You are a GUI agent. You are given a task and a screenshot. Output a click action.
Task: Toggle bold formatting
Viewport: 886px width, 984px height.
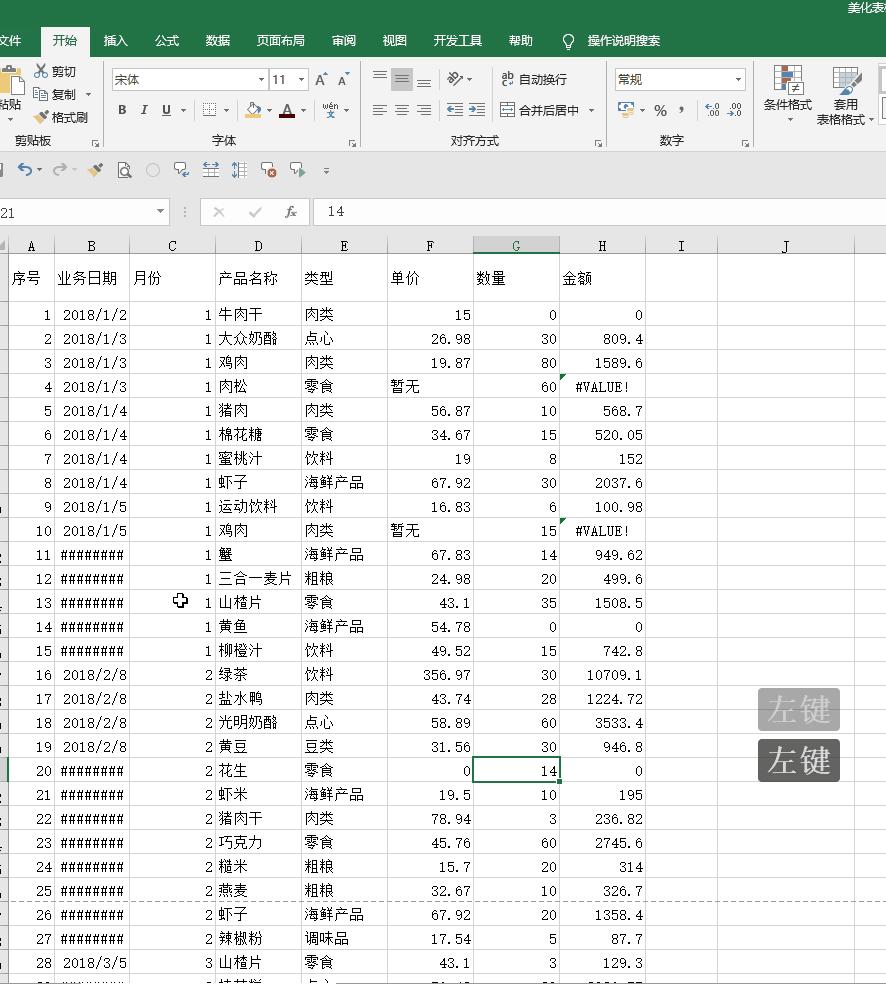coord(122,110)
